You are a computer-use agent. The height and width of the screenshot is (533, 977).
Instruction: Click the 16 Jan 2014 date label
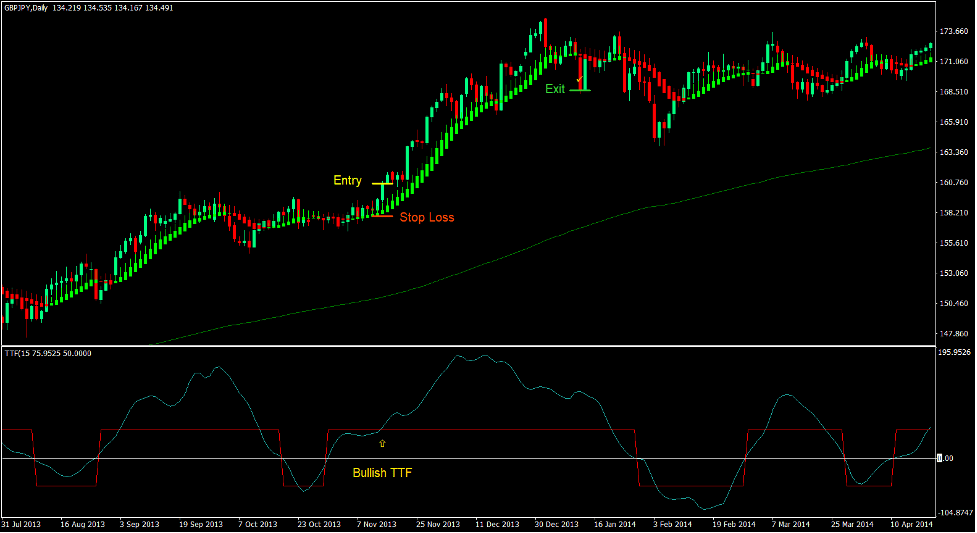[x=615, y=524]
